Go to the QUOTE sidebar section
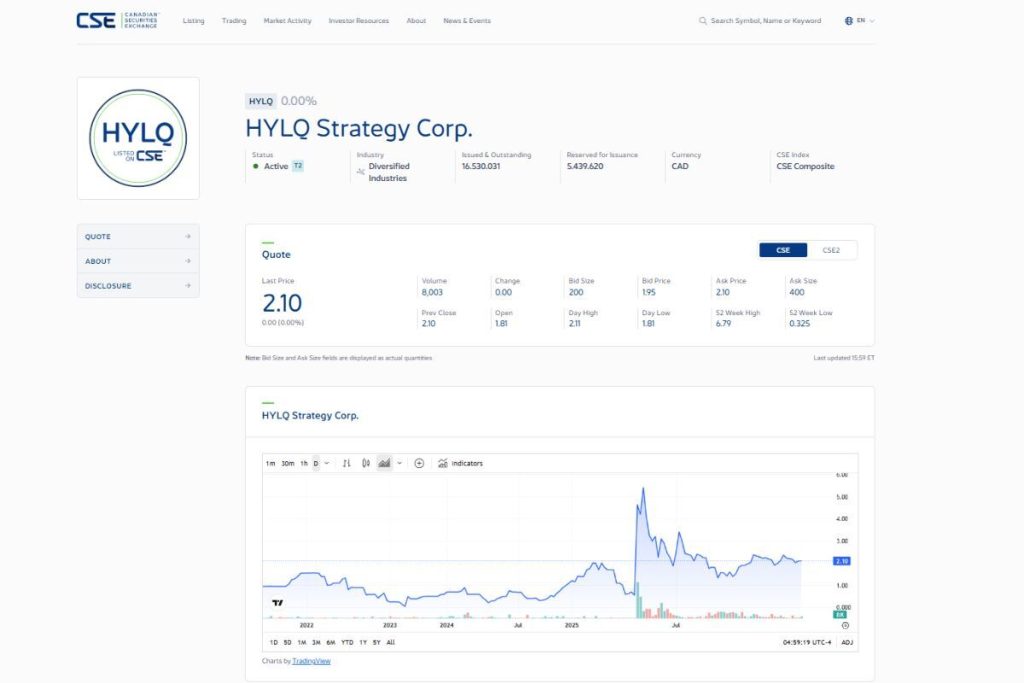The image size is (1024, 683). tap(138, 236)
